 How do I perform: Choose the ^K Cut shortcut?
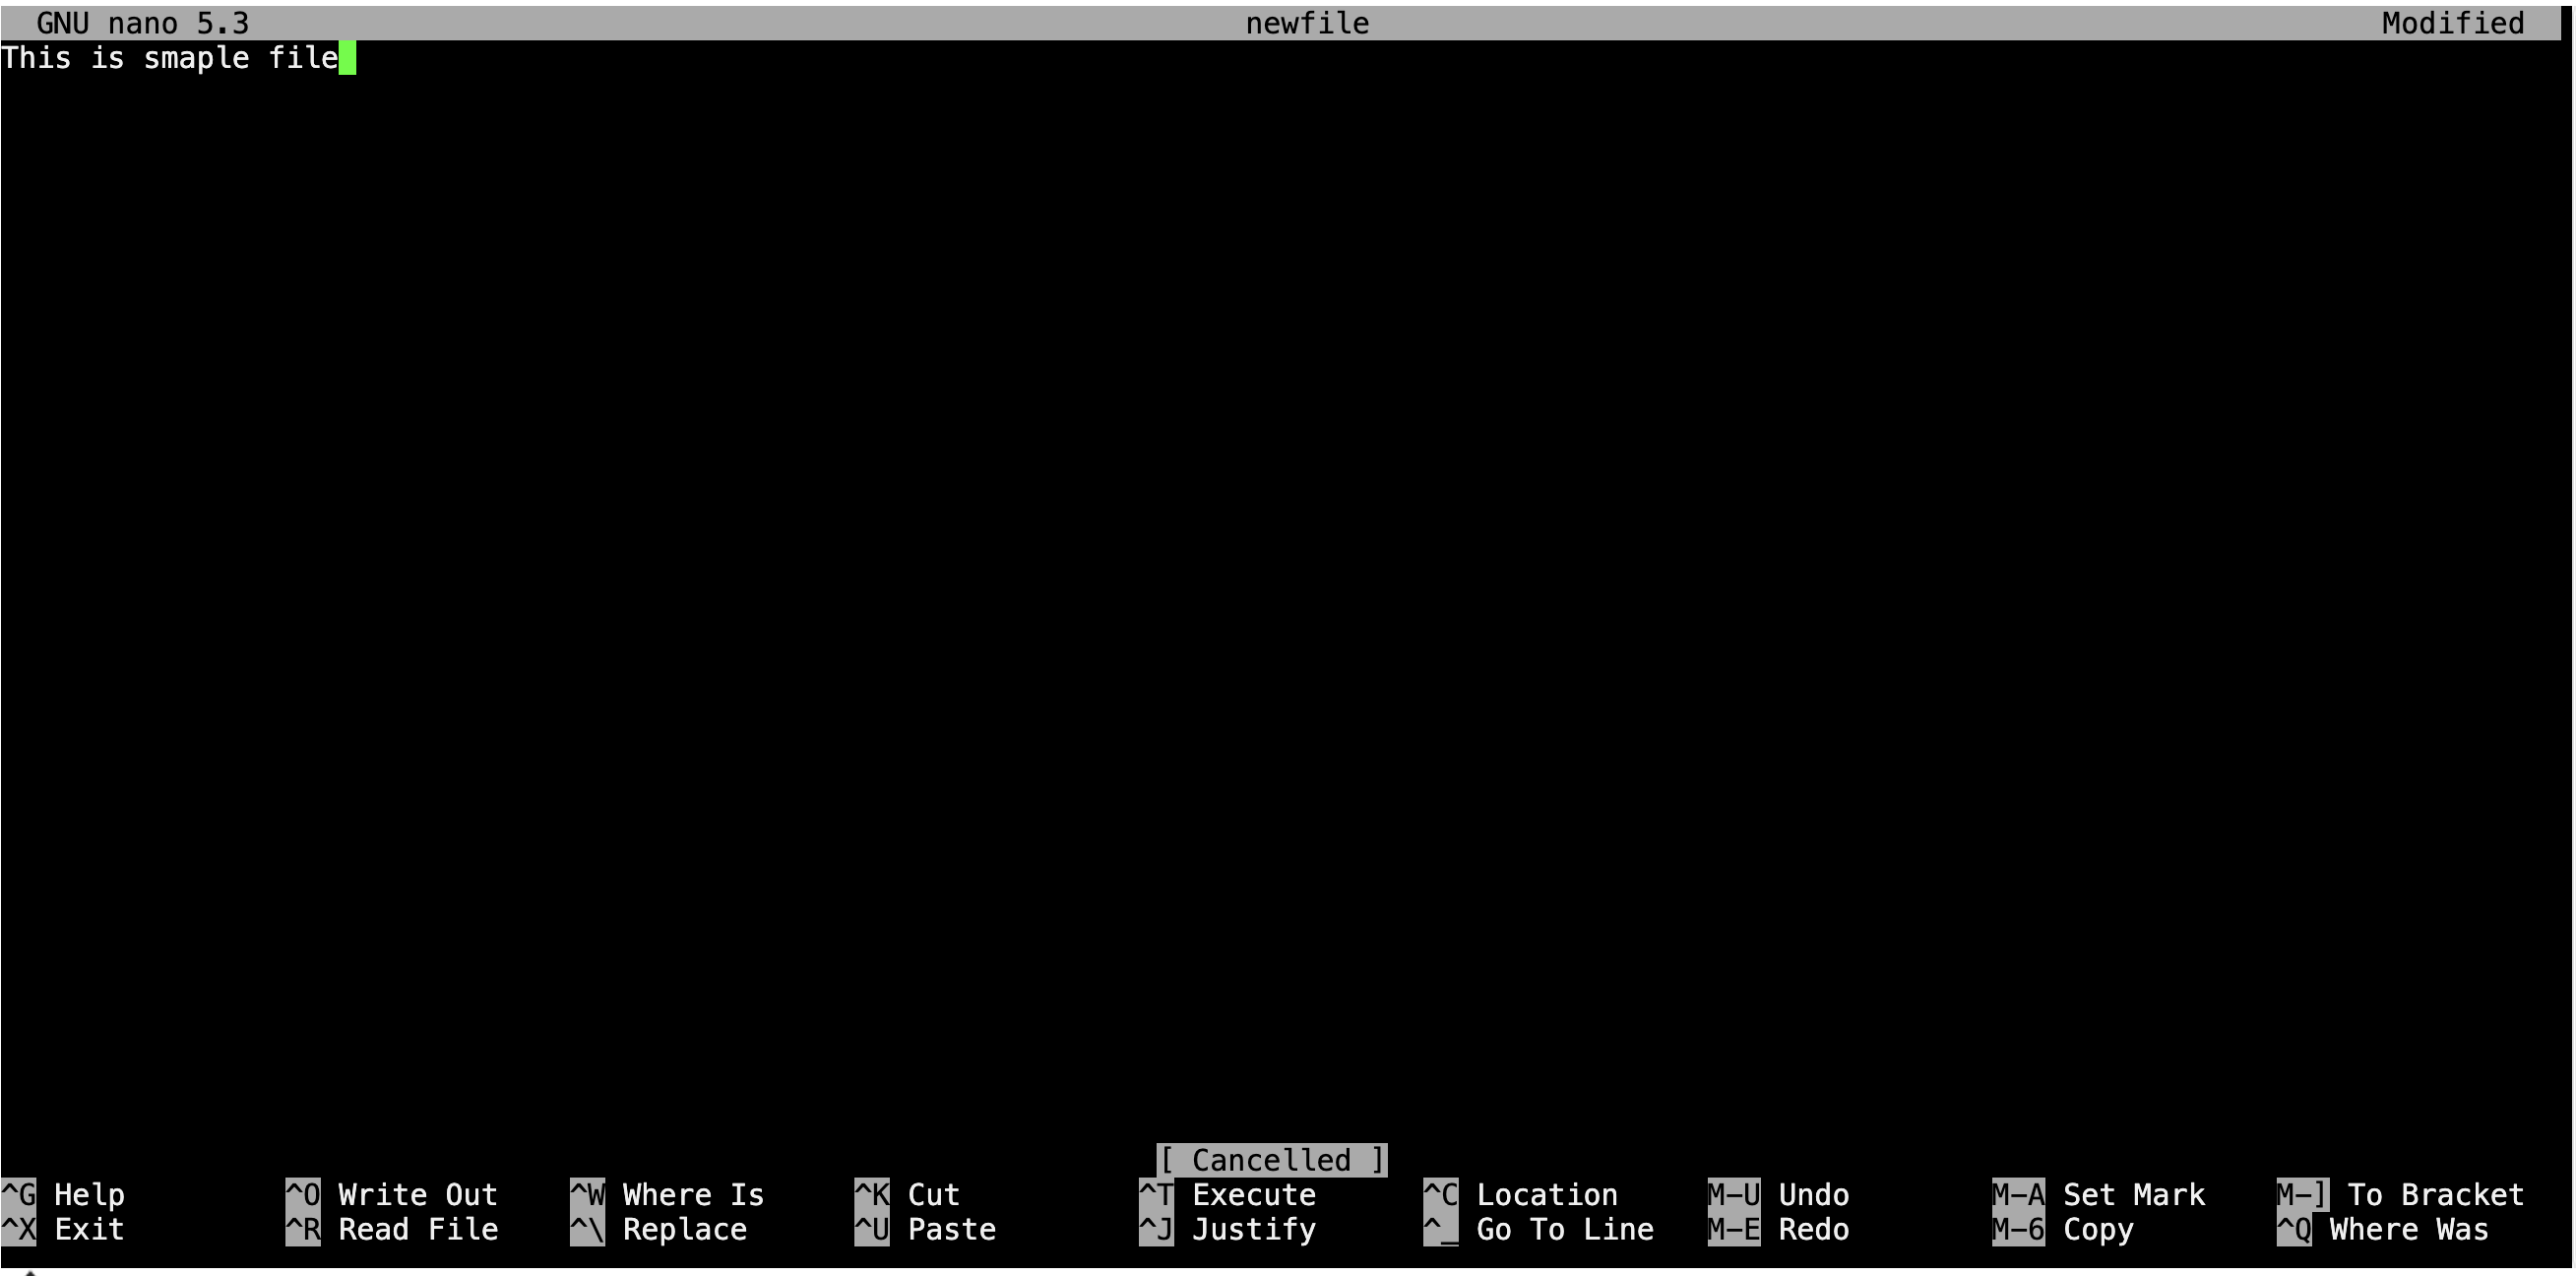click(x=907, y=1194)
